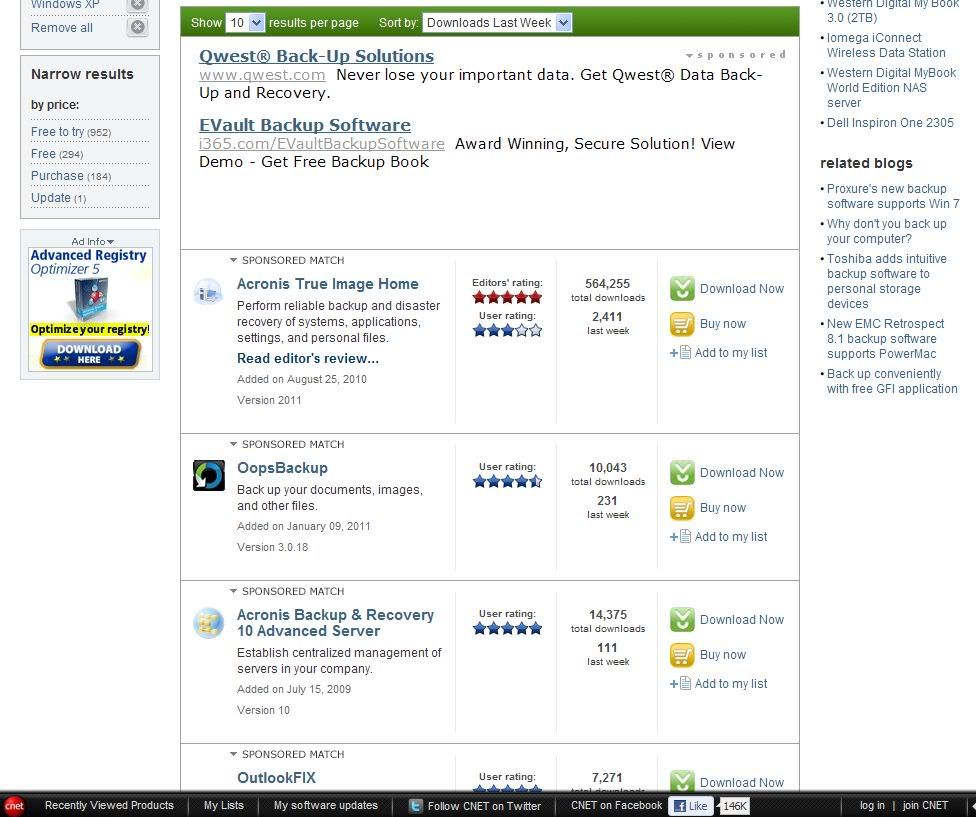The width and height of the screenshot is (976, 817).
Task: Open My software updates in bottom bar
Action: coord(326,805)
